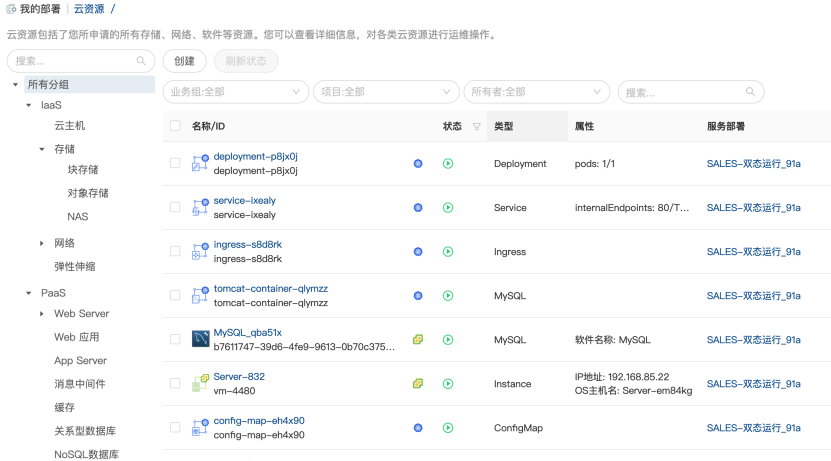This screenshot has width=831, height=461.
Task: Select 消息中间件 in the sidebar tree
Action: (x=79, y=384)
